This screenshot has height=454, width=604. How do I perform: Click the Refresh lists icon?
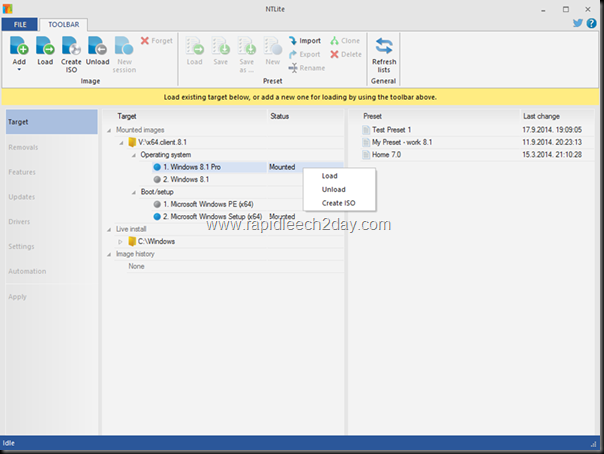[384, 46]
